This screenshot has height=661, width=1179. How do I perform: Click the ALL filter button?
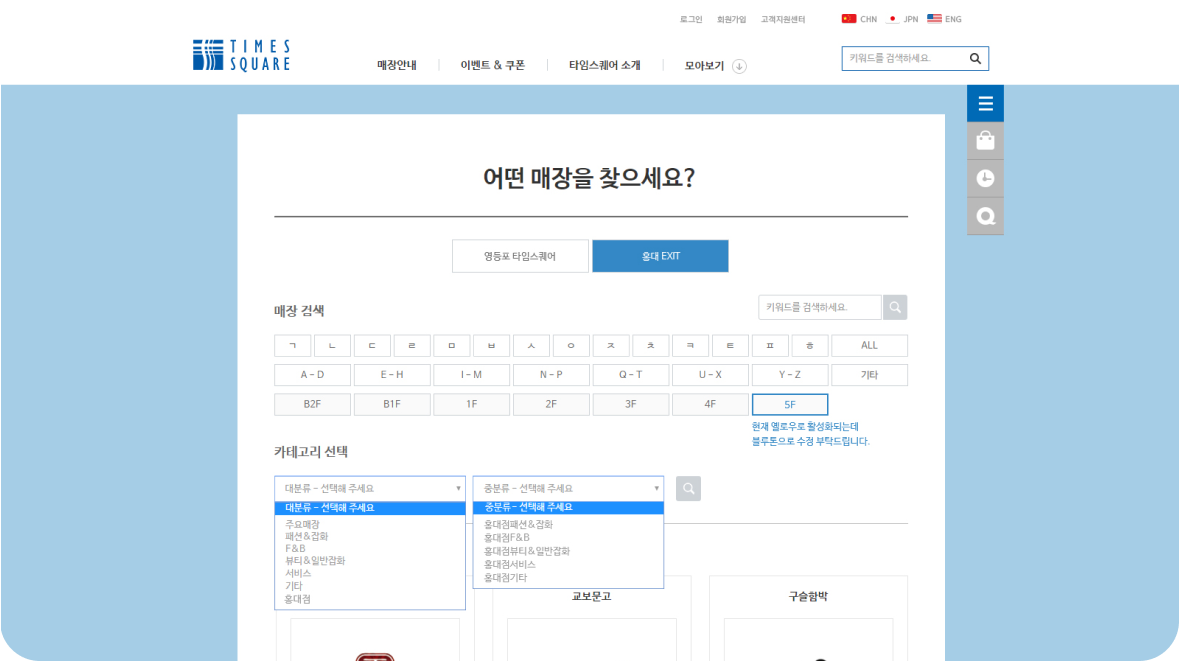pos(869,346)
